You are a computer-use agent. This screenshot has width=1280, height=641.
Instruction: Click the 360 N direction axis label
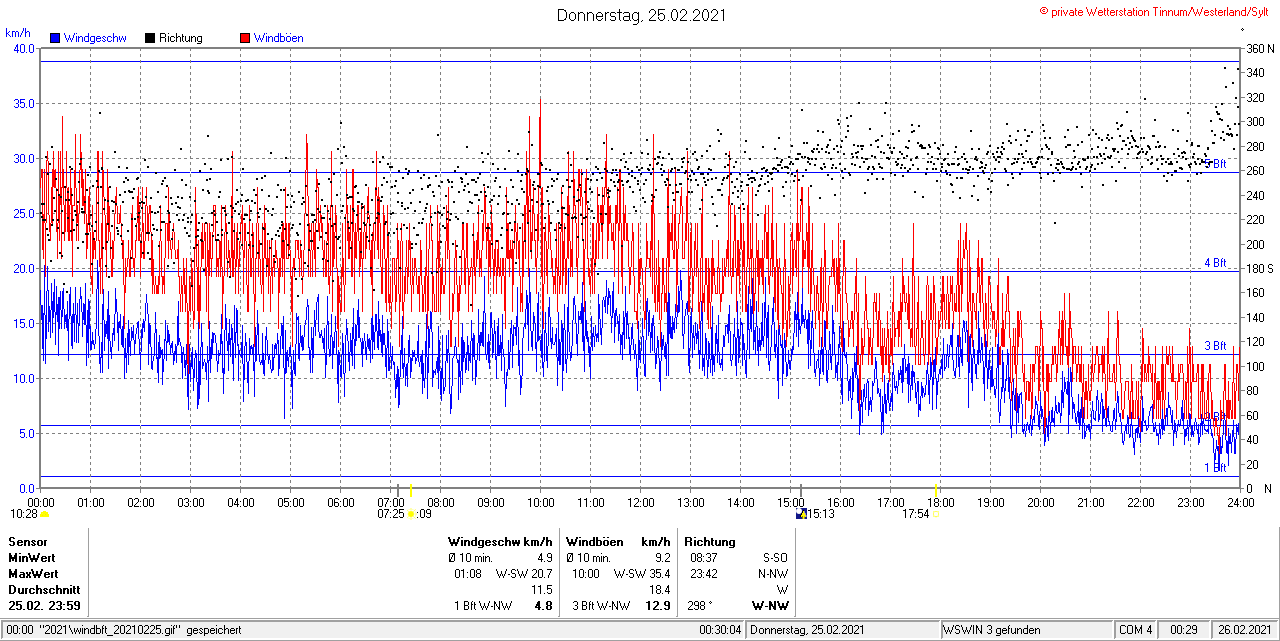click(1259, 48)
